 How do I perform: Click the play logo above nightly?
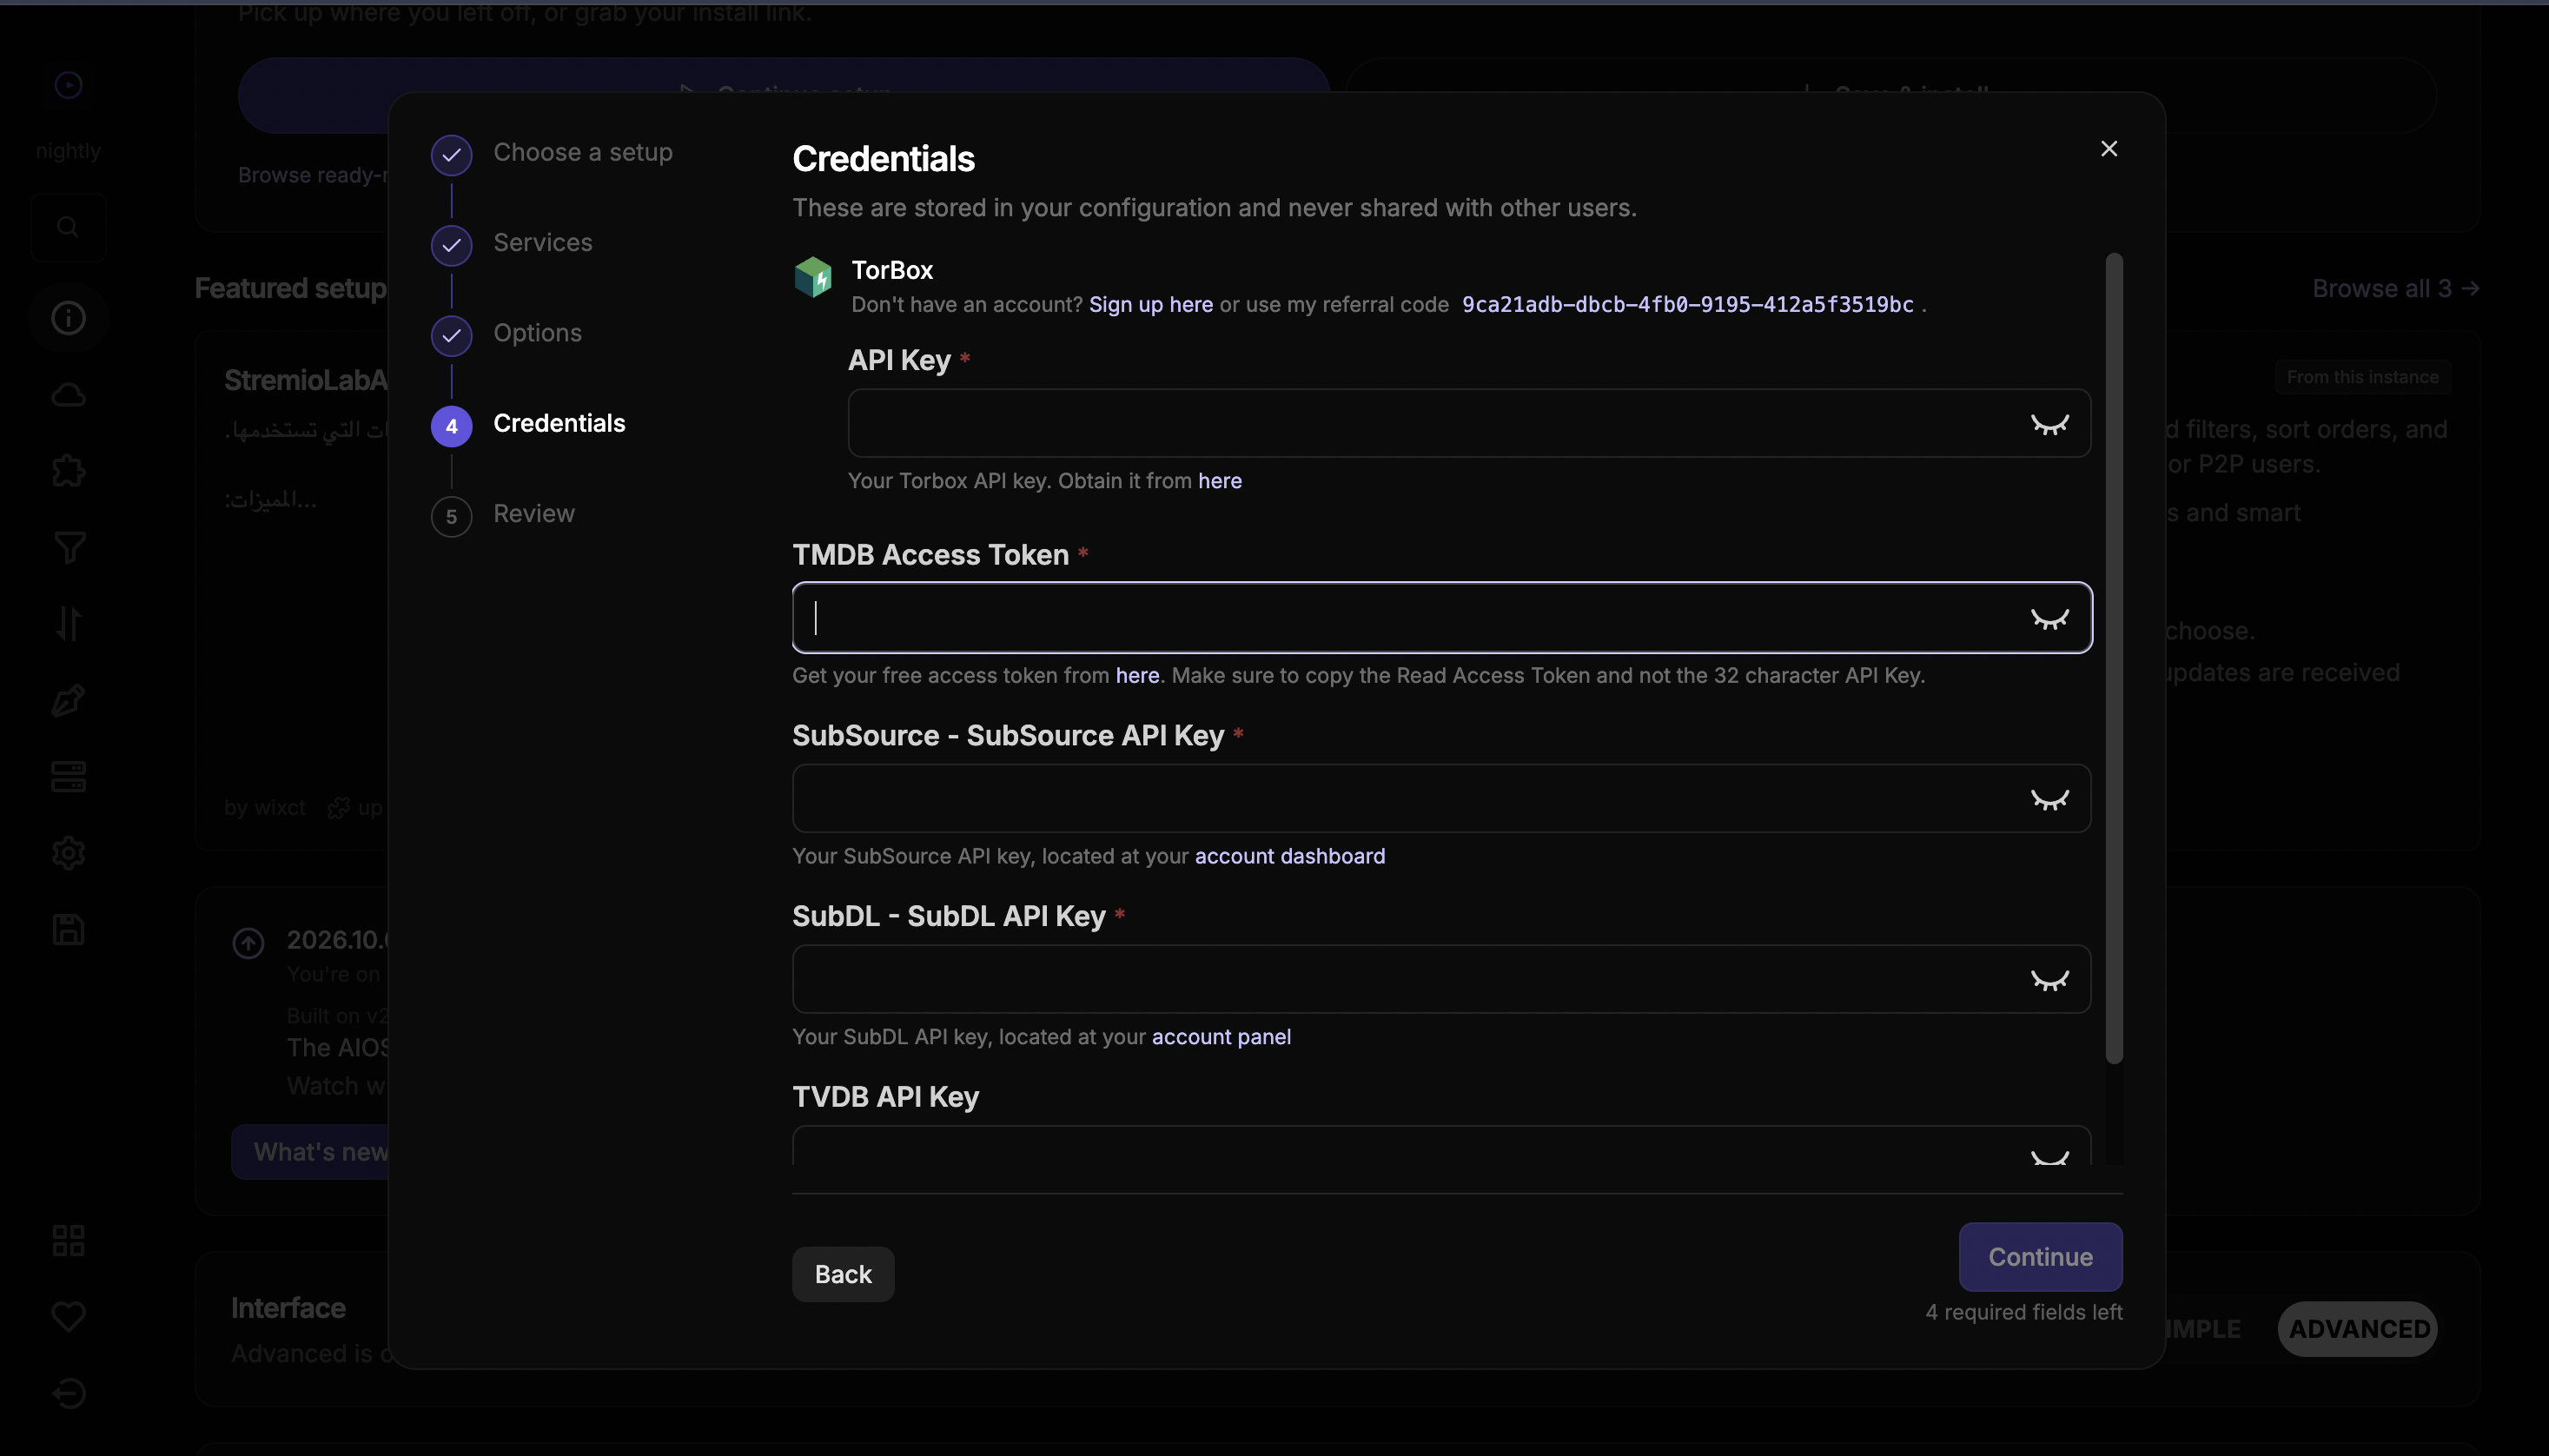pyautogui.click(x=68, y=85)
